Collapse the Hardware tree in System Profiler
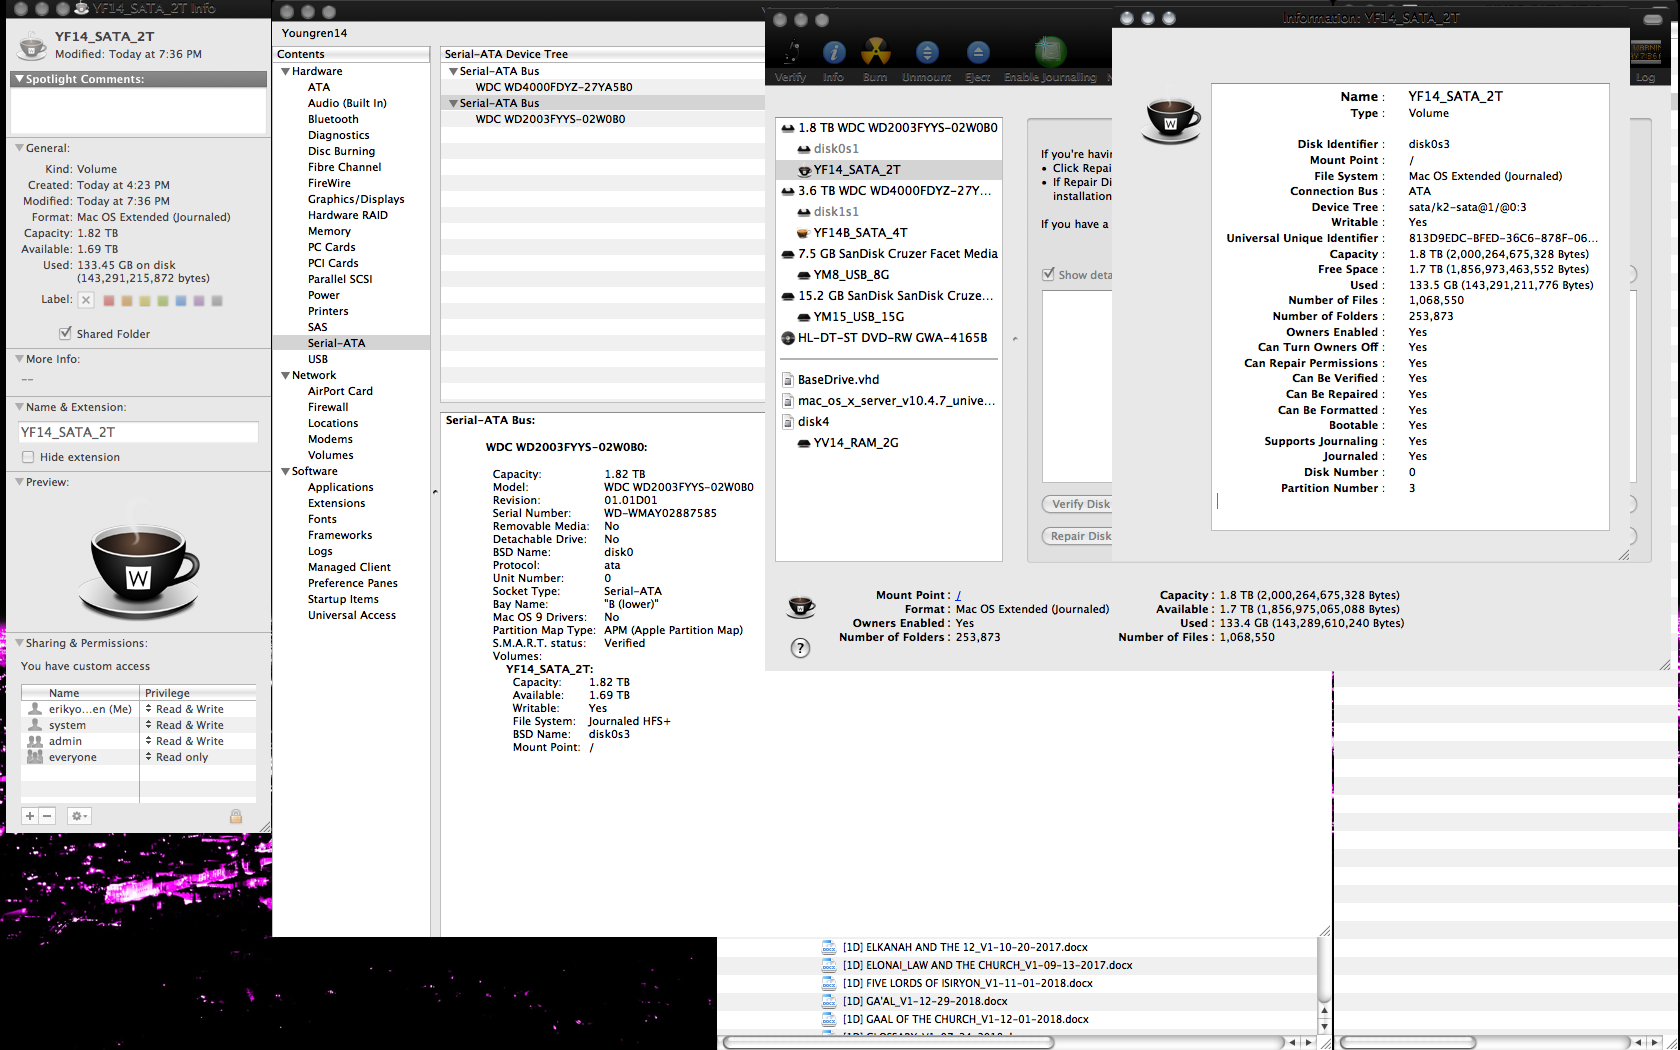The height and width of the screenshot is (1050, 1680). click(286, 72)
